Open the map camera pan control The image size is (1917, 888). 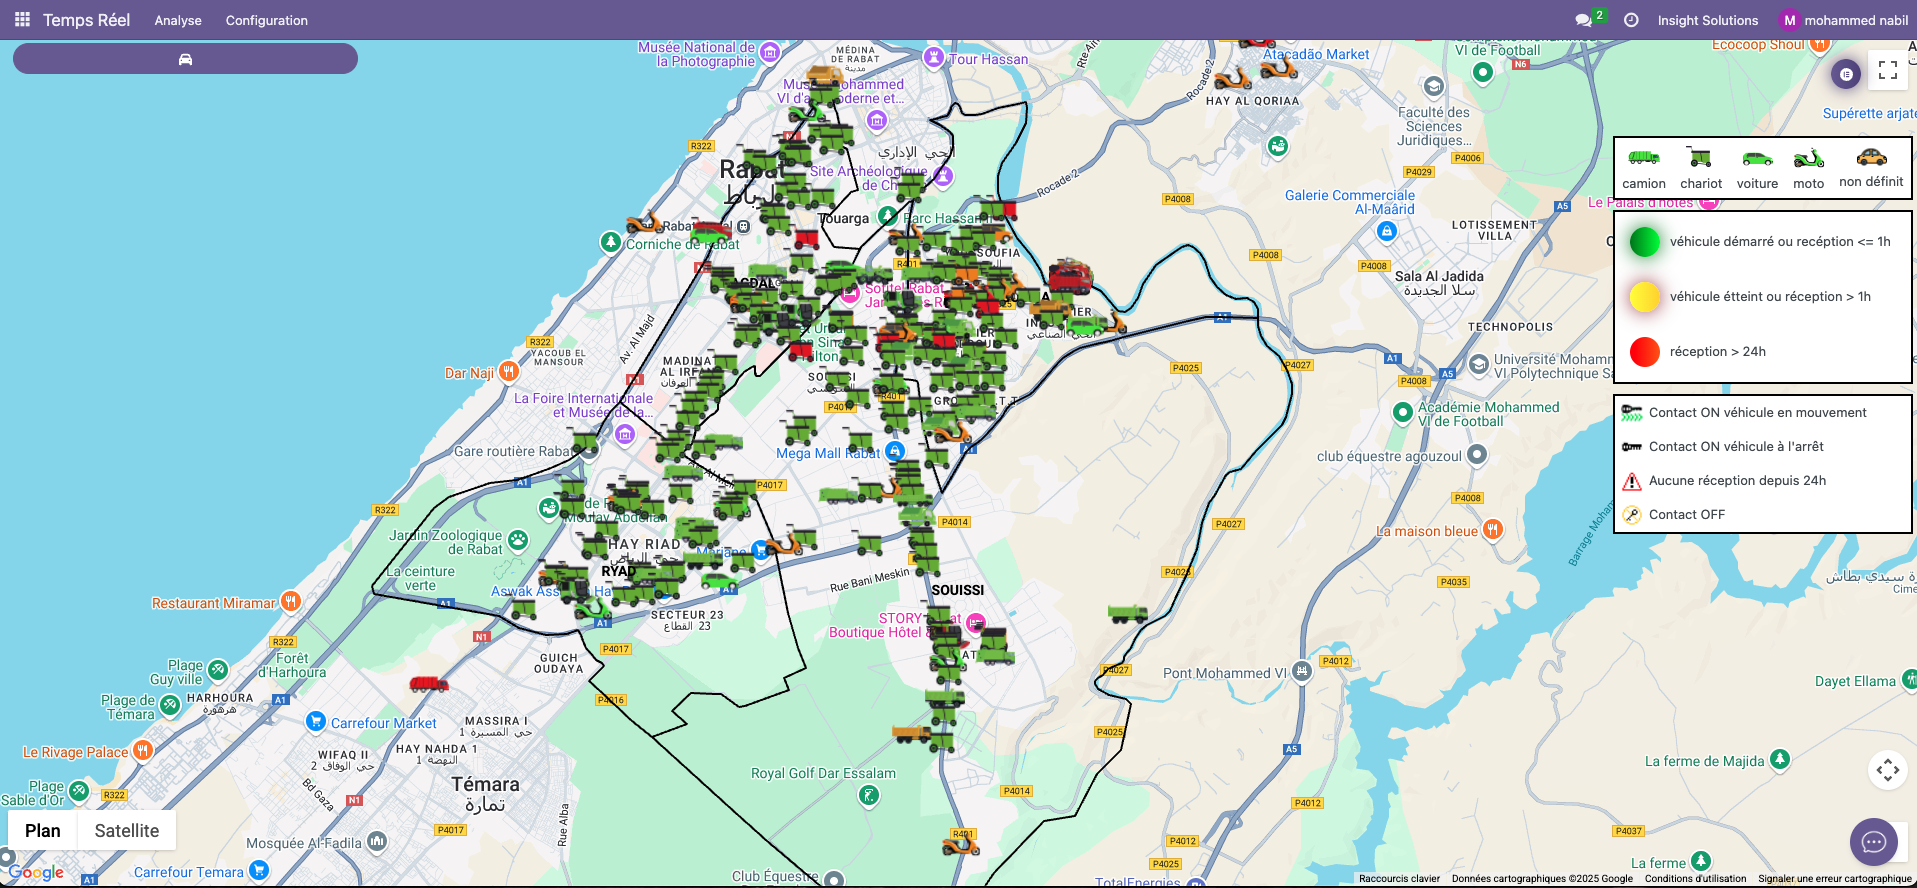[x=1887, y=770]
